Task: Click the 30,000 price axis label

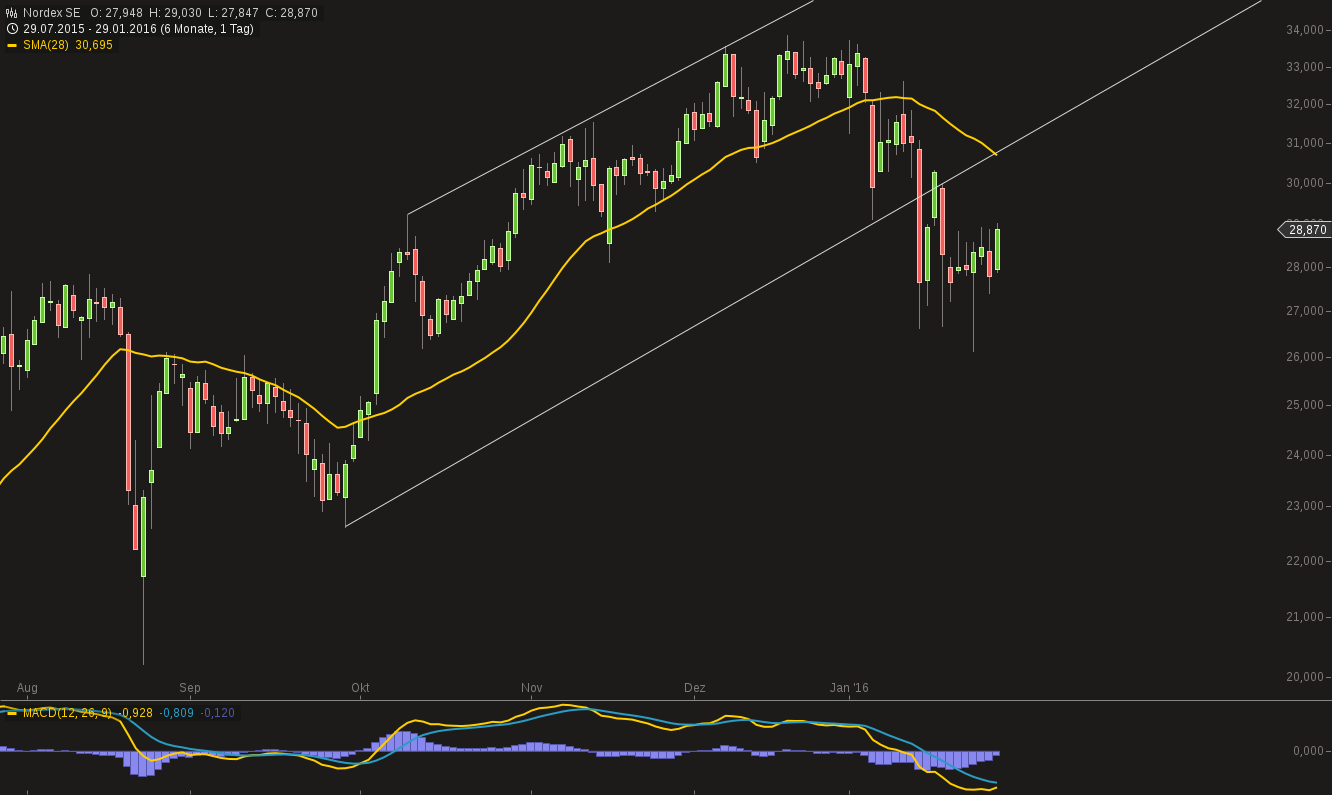Action: click(x=1305, y=183)
